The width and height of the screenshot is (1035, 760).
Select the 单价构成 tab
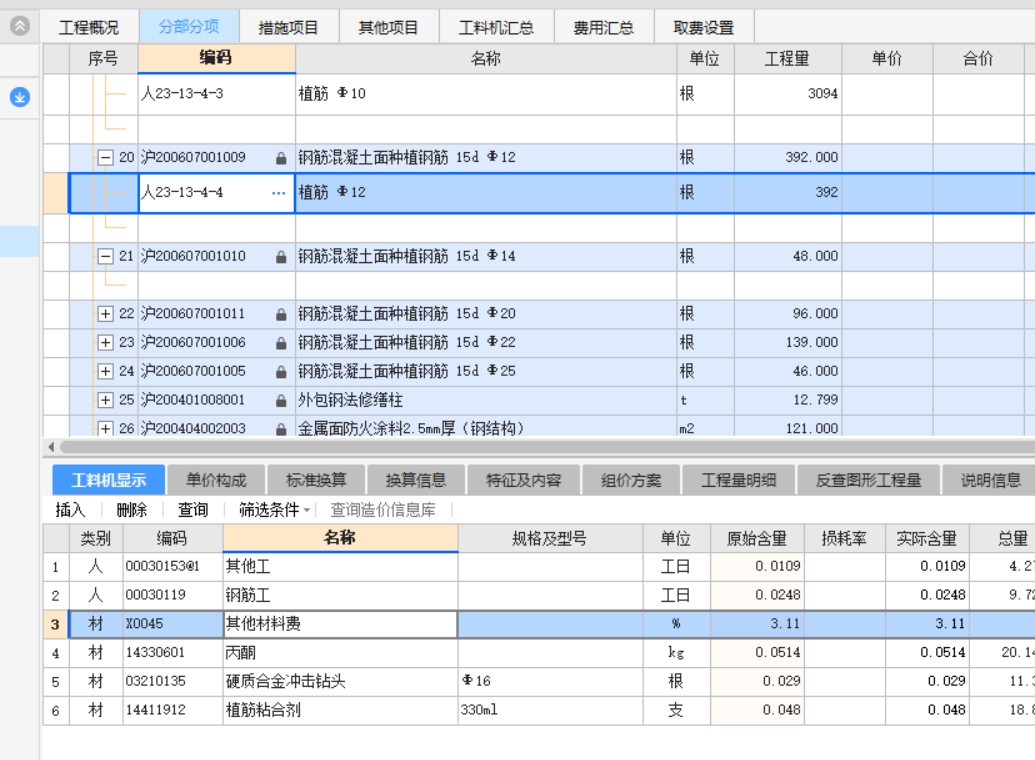pos(216,480)
